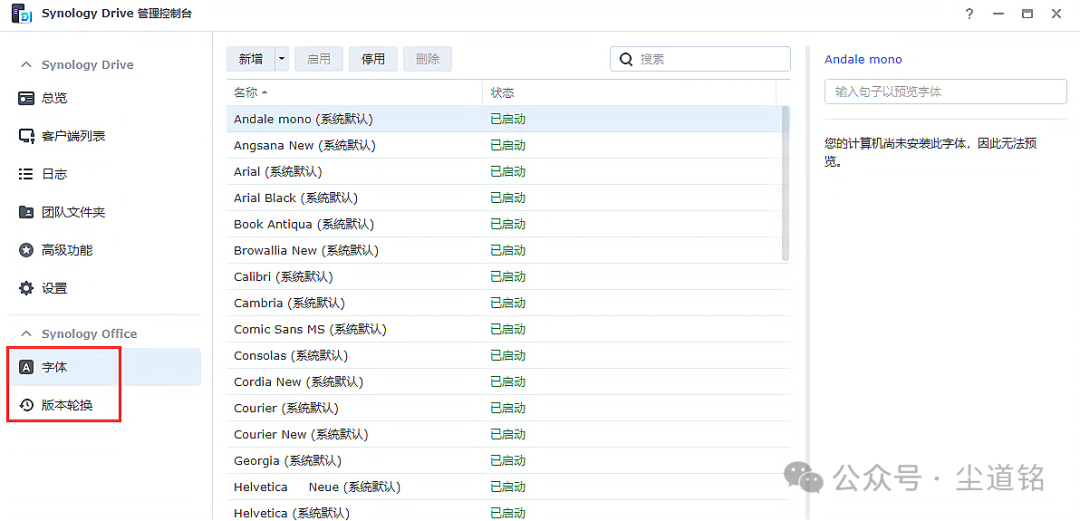Viewport: 1080px width, 521px height.
Task: Click the 新增 add button
Action: [250, 59]
